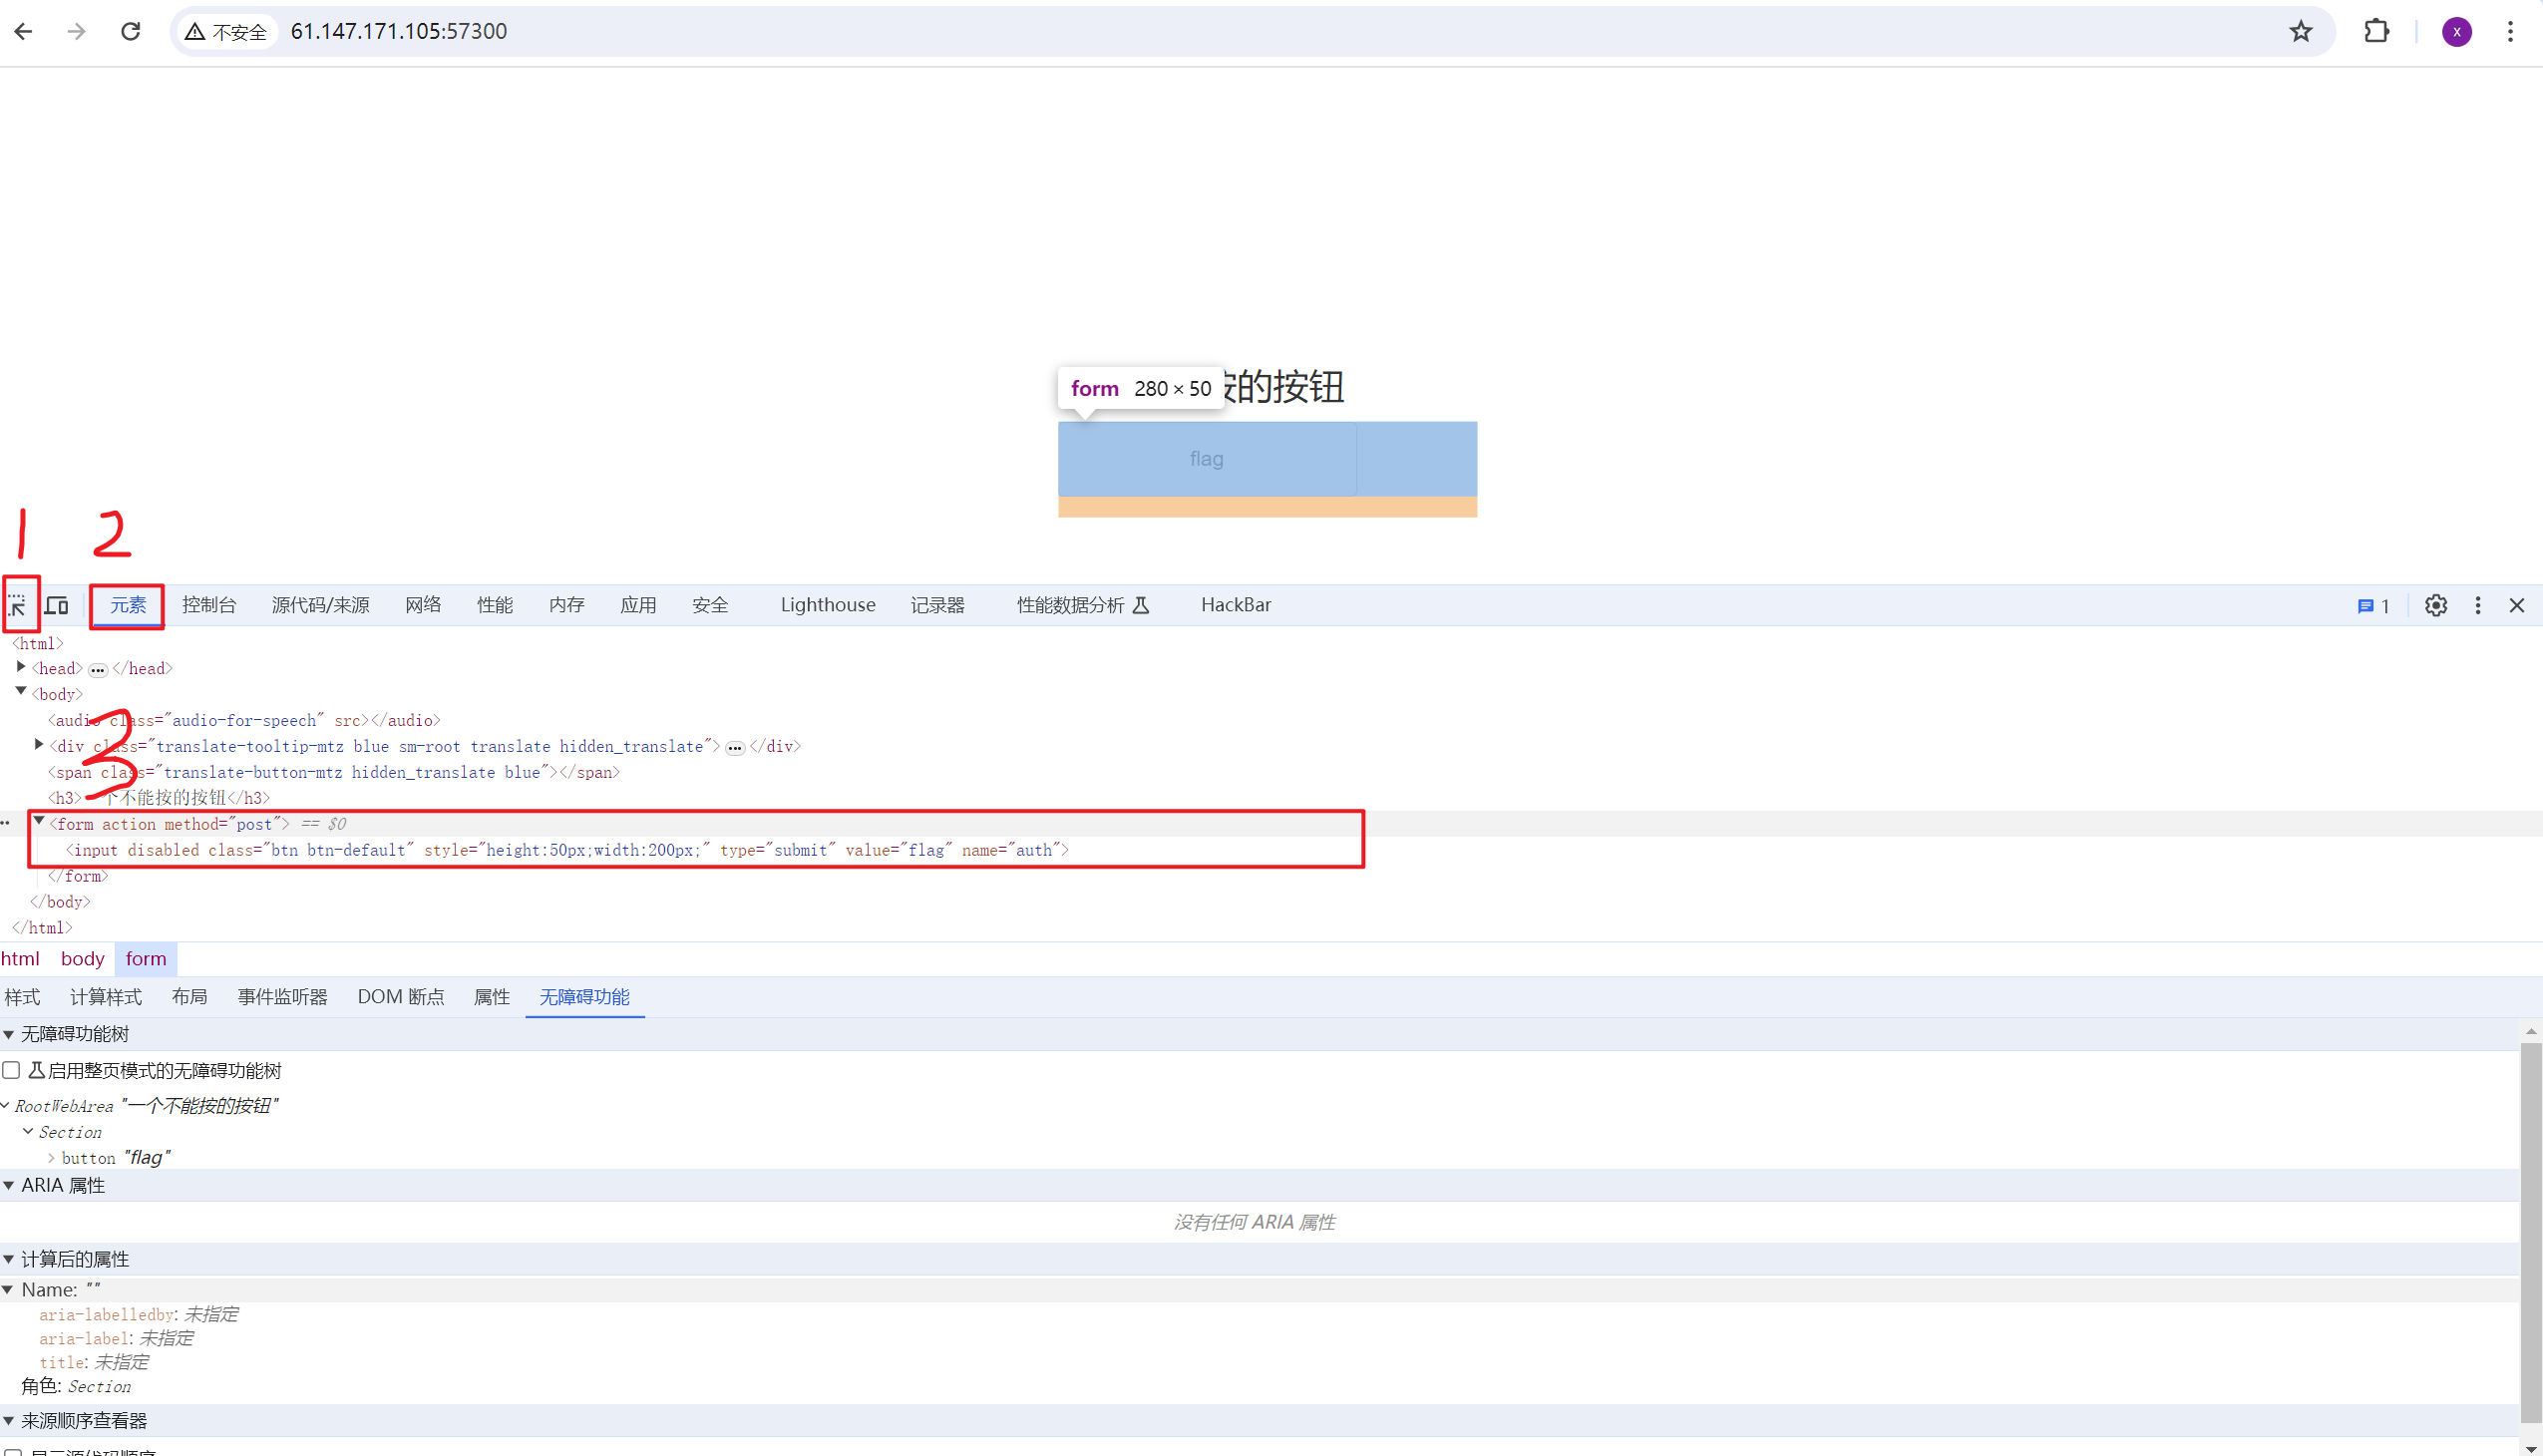Click the not-secure warning badge

pos(227,32)
